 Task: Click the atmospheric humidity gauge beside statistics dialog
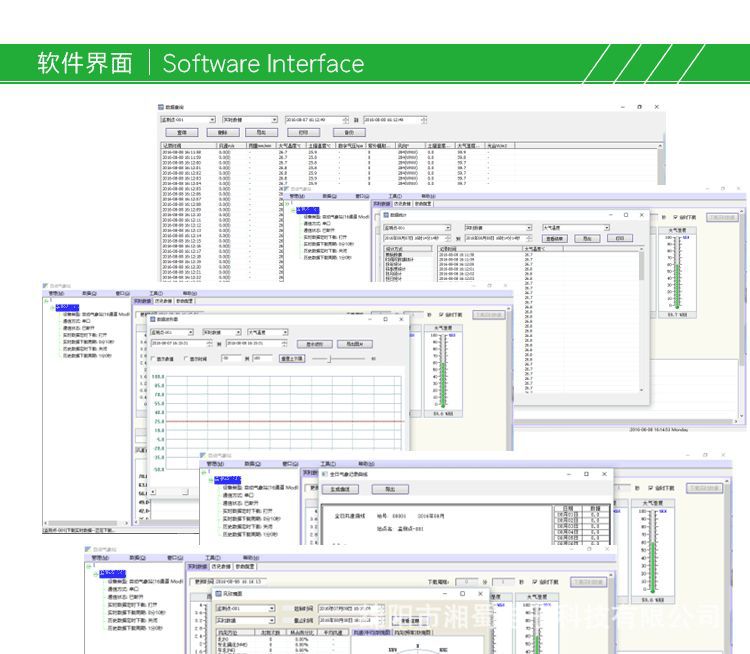677,273
